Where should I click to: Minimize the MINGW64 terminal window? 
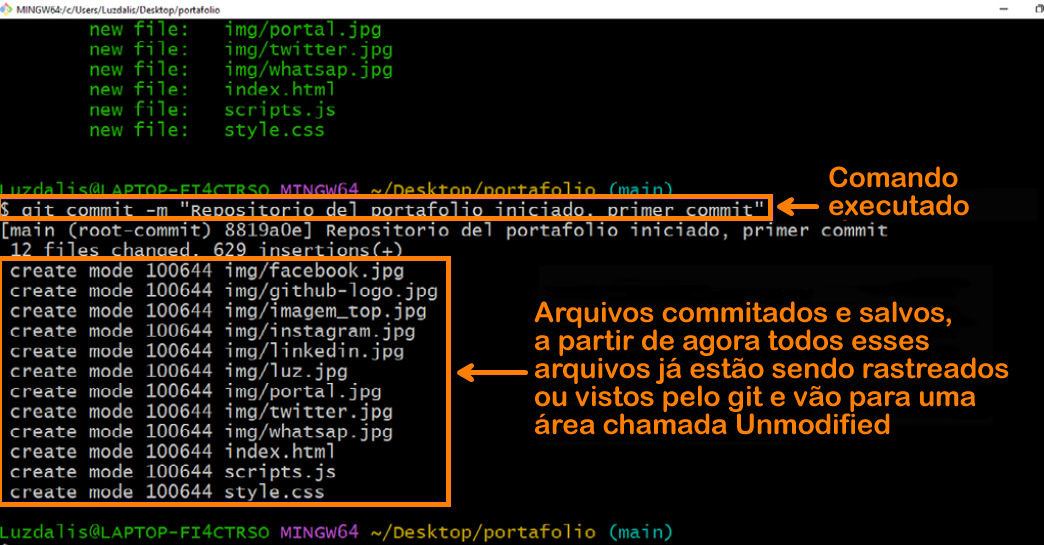point(1003,9)
